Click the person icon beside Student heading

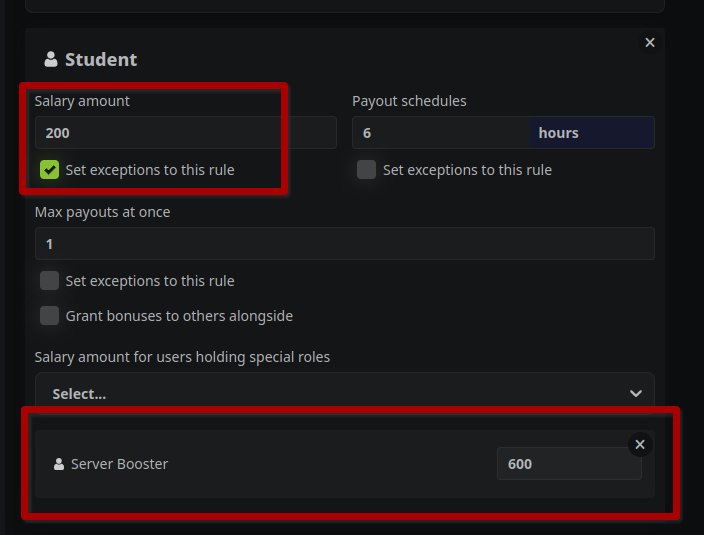(x=51, y=60)
